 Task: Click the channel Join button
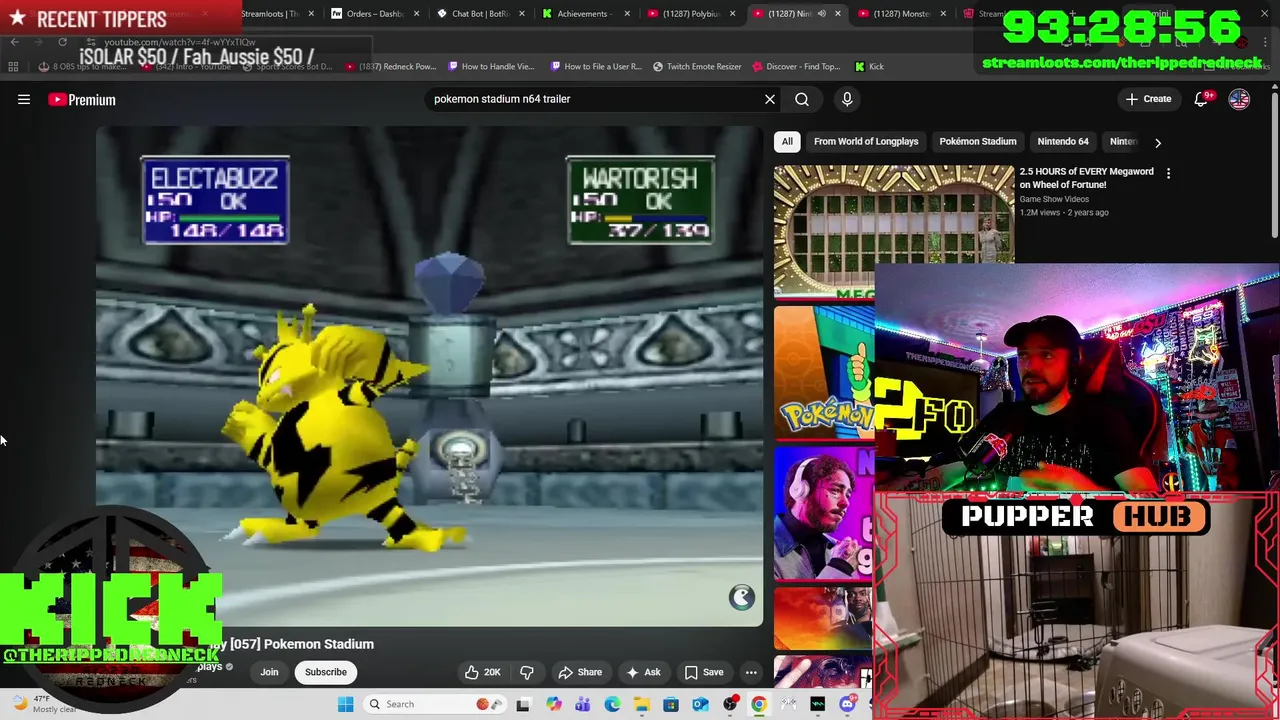point(269,672)
